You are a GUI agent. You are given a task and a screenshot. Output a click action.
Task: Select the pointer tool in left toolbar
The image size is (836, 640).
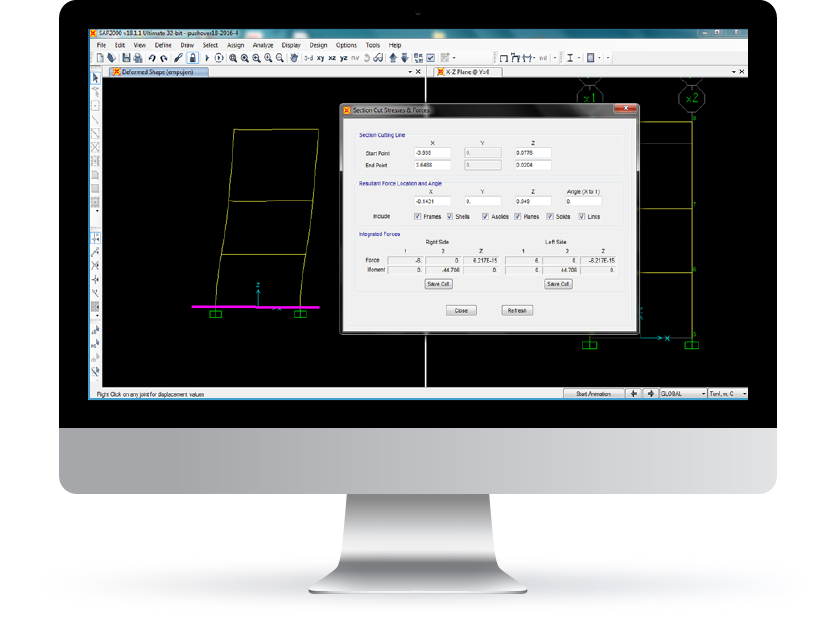[x=95, y=78]
